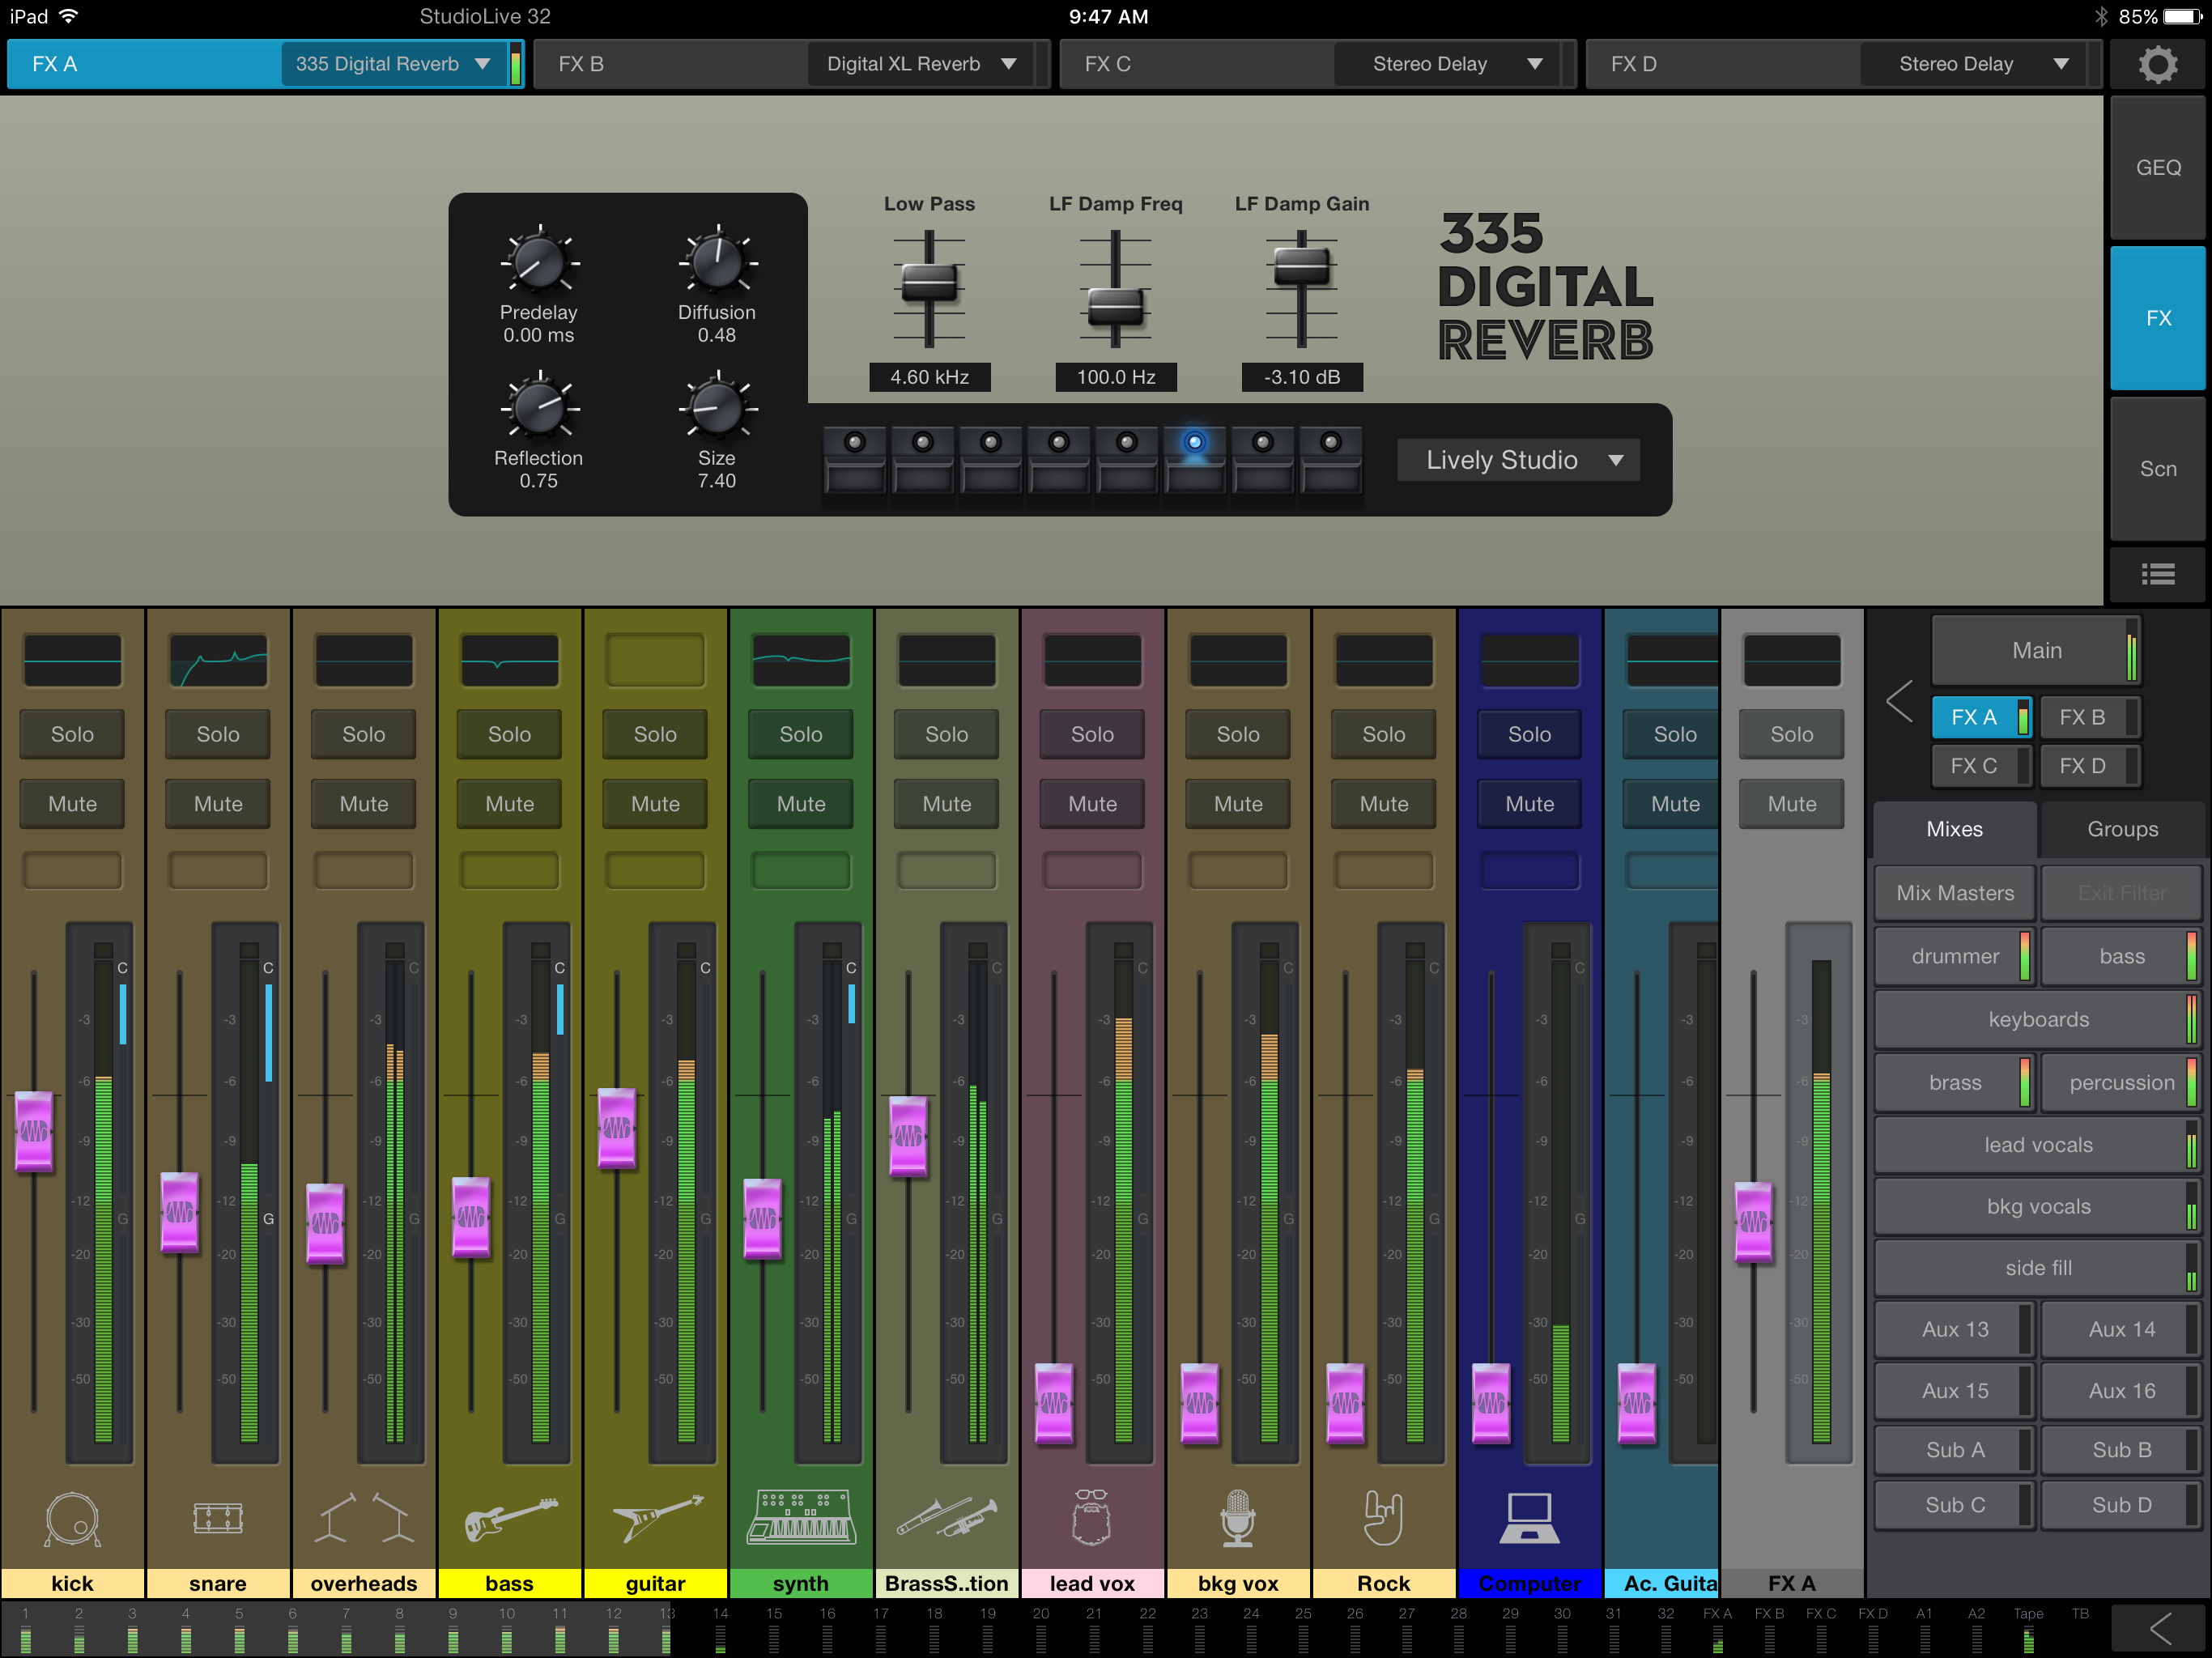Tap the lead vox bearded face icon
The height and width of the screenshot is (1658, 2212).
tap(1091, 1517)
